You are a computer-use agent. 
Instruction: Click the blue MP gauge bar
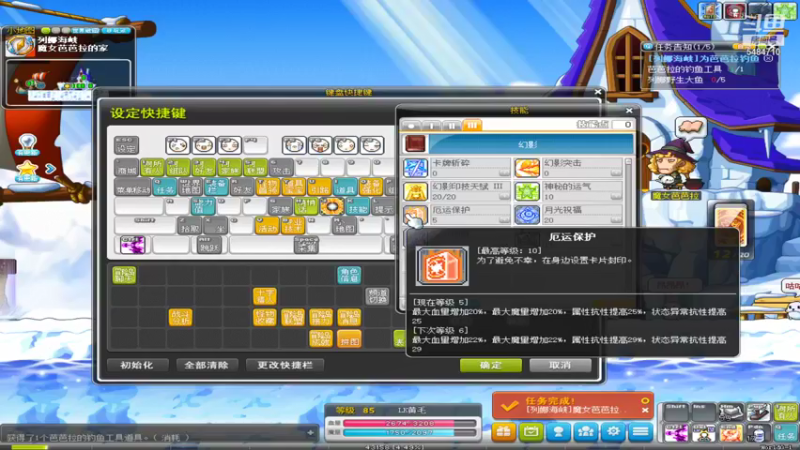click(x=410, y=432)
